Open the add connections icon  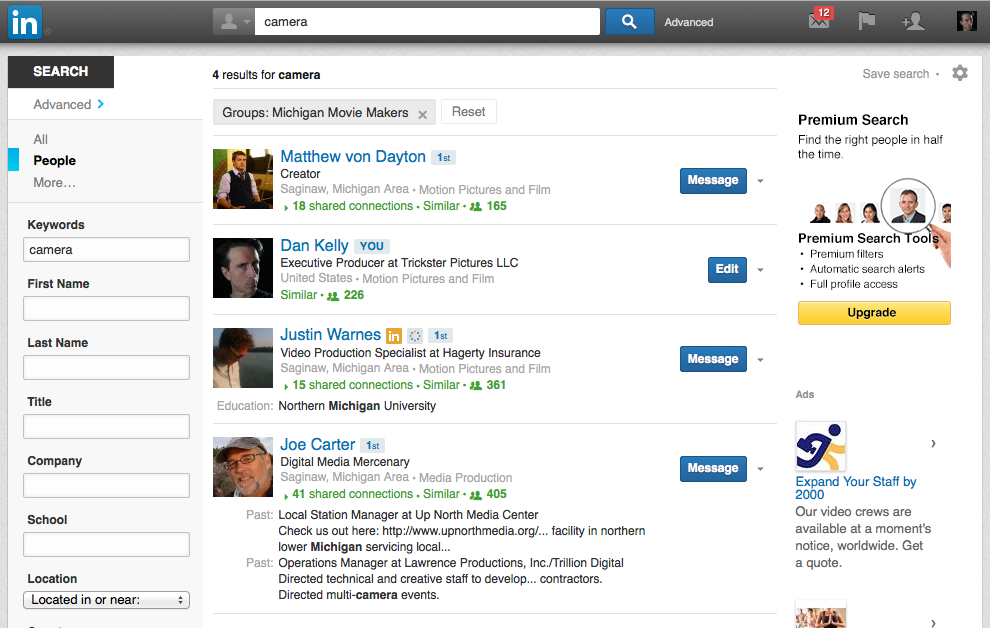click(x=913, y=21)
